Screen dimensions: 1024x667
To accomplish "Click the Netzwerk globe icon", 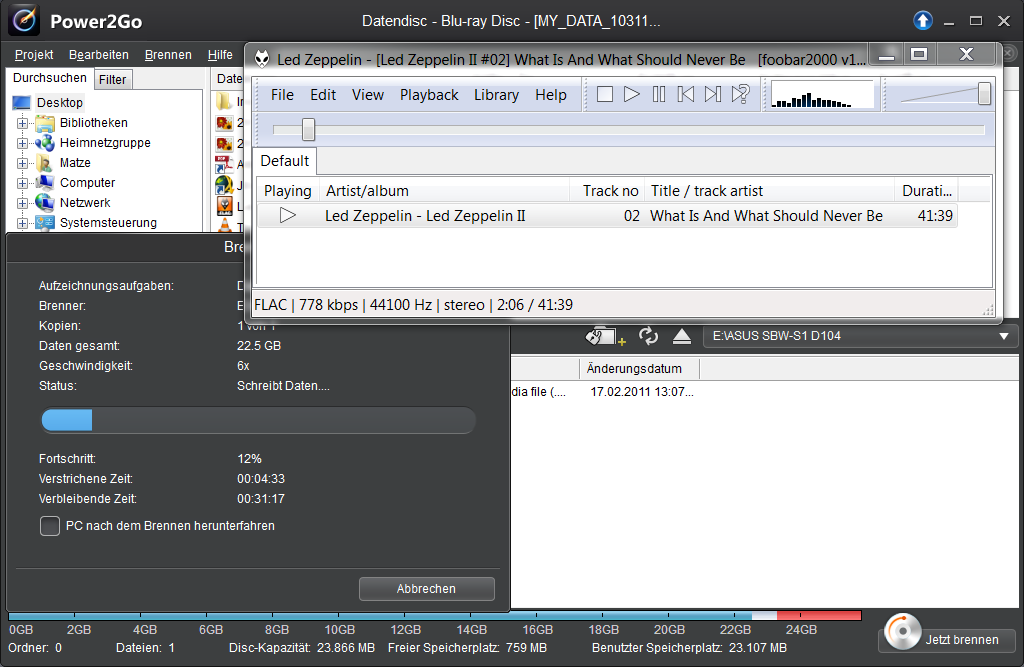I will 45,203.
